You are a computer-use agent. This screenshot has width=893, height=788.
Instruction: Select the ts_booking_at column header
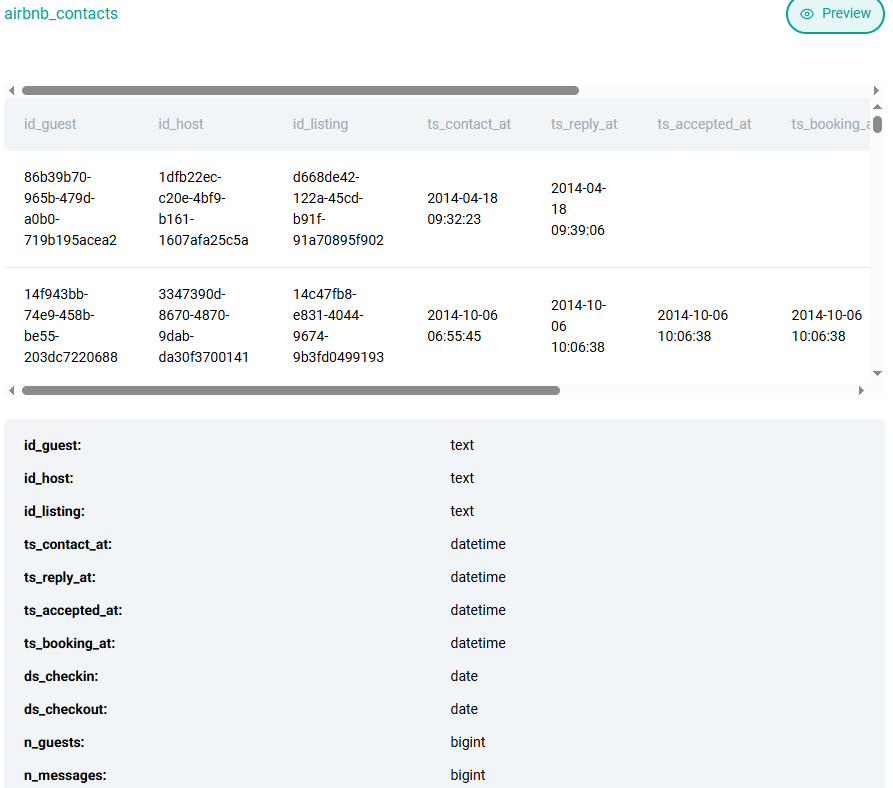(830, 124)
